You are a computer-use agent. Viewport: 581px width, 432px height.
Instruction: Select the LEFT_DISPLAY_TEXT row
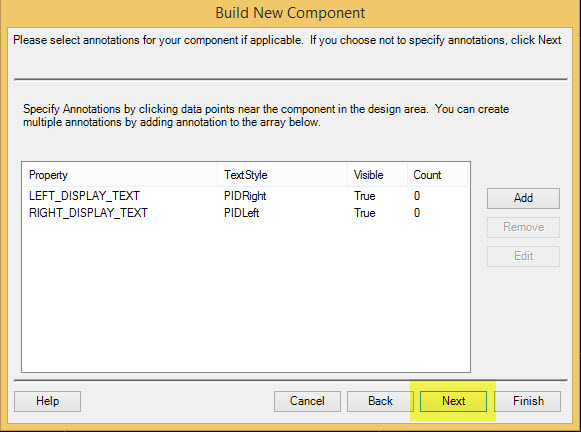tap(246, 196)
